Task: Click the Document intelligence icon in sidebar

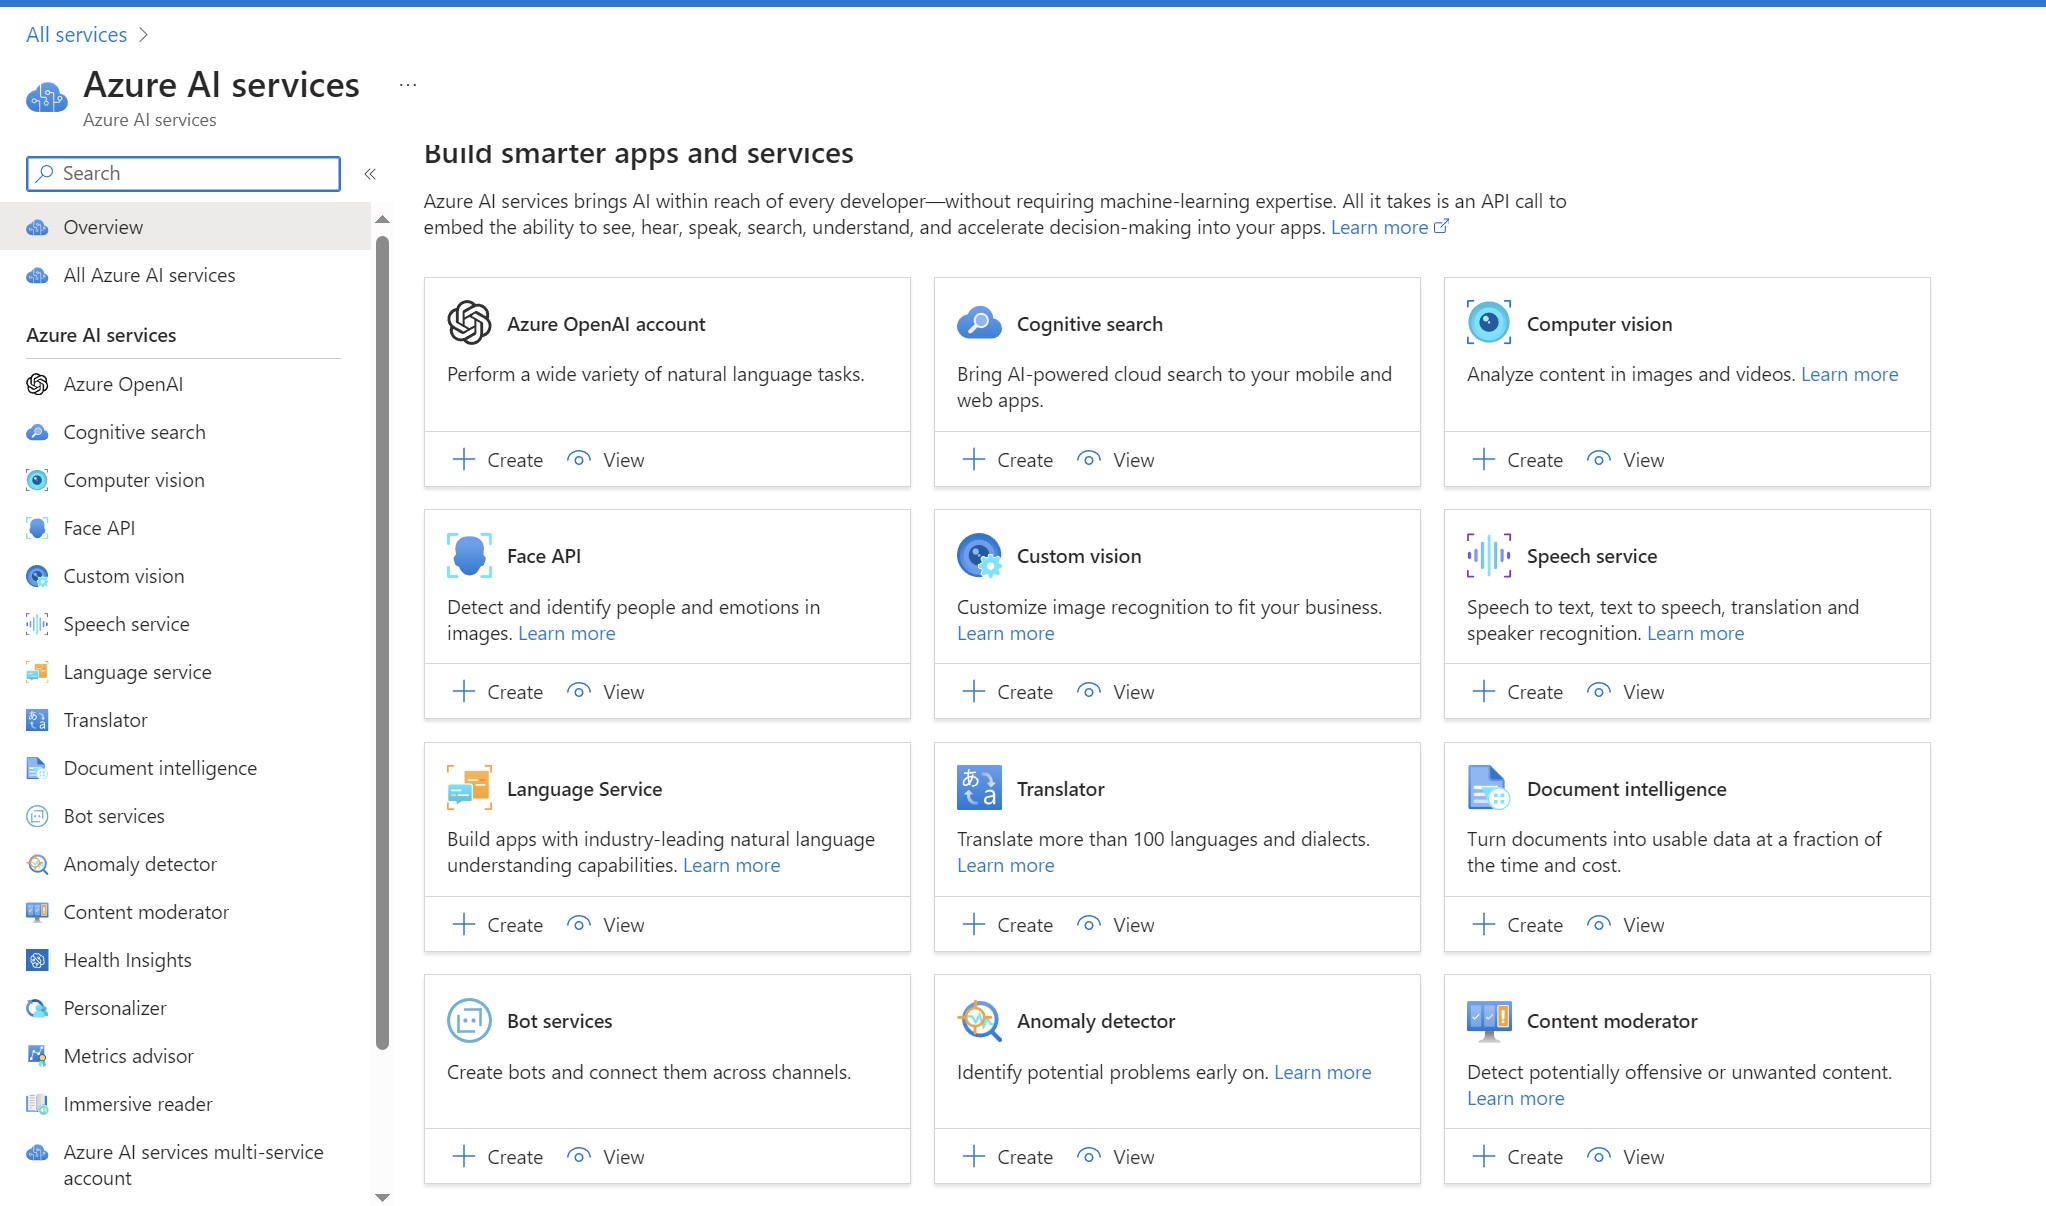Action: pyautogui.click(x=37, y=767)
